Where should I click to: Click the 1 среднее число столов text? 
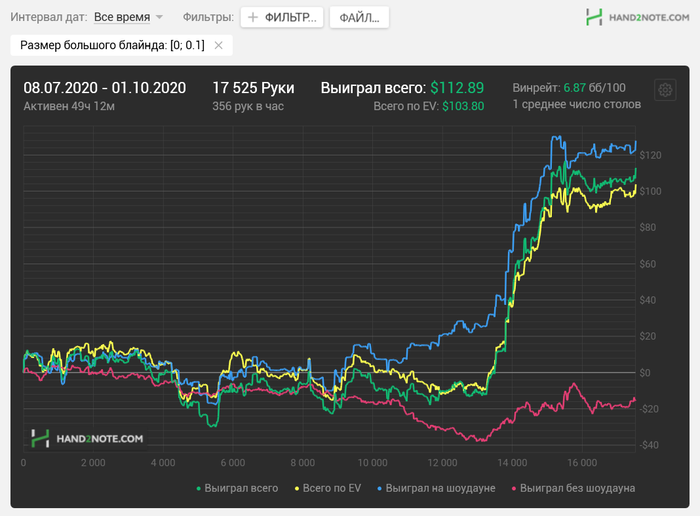point(576,104)
